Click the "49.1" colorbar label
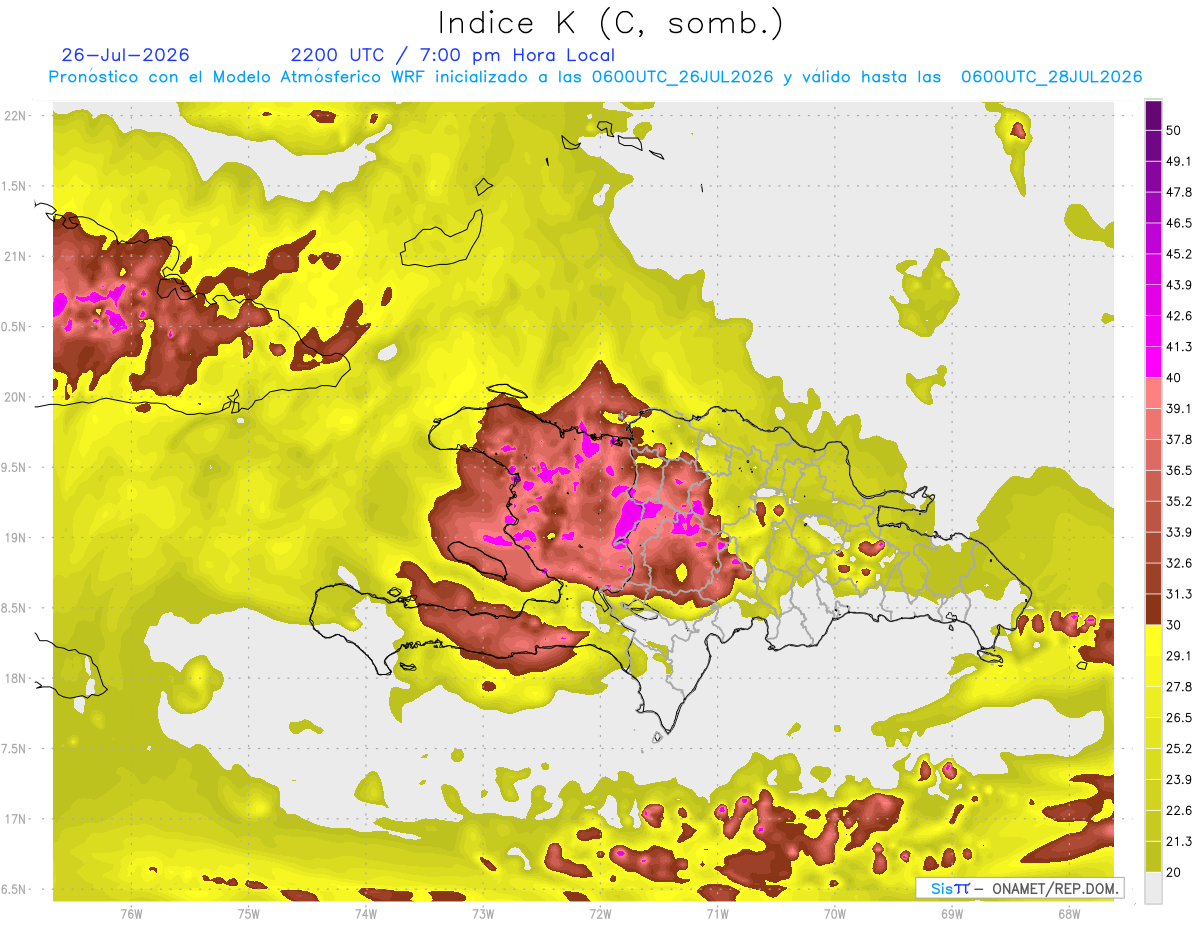Viewport: 1200px width, 927px height. (1178, 161)
